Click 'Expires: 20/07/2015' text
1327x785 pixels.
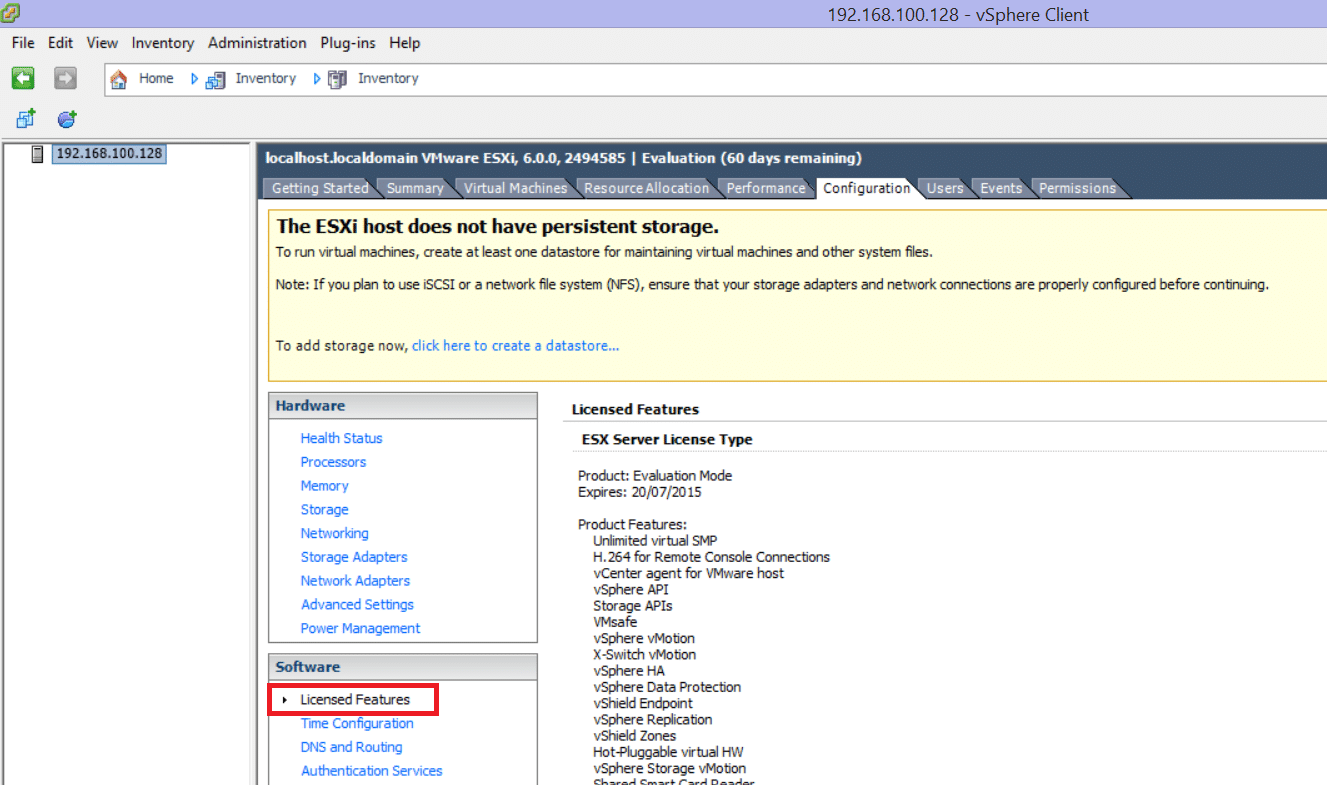pyautogui.click(x=640, y=492)
